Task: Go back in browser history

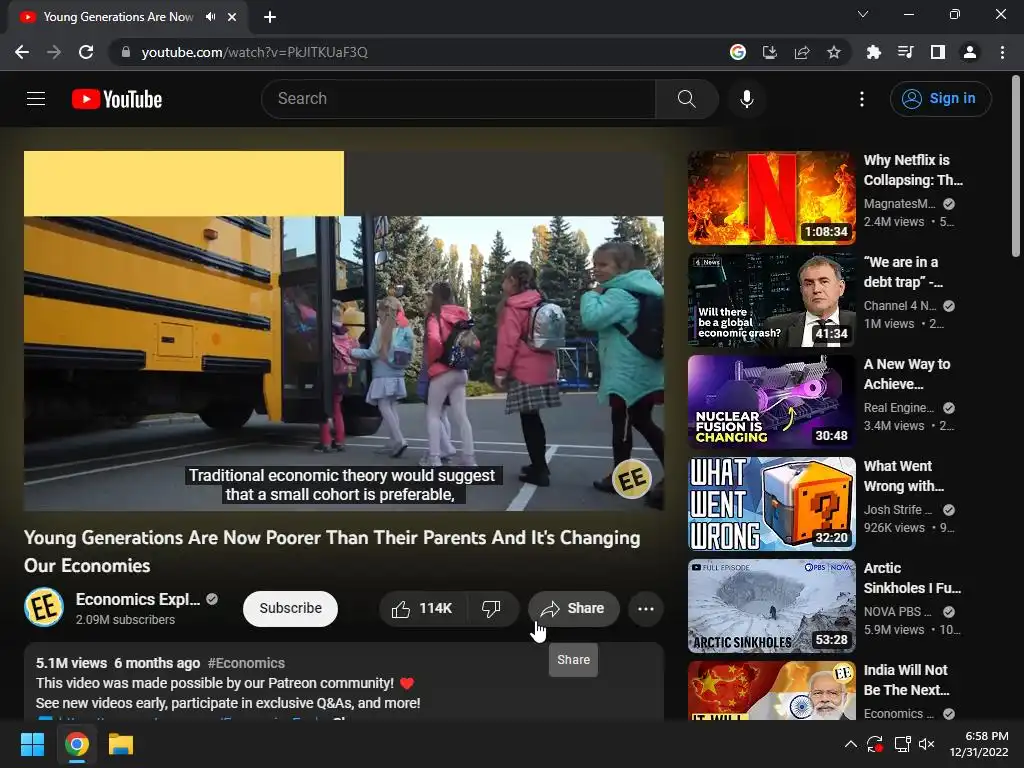Action: coord(22,52)
